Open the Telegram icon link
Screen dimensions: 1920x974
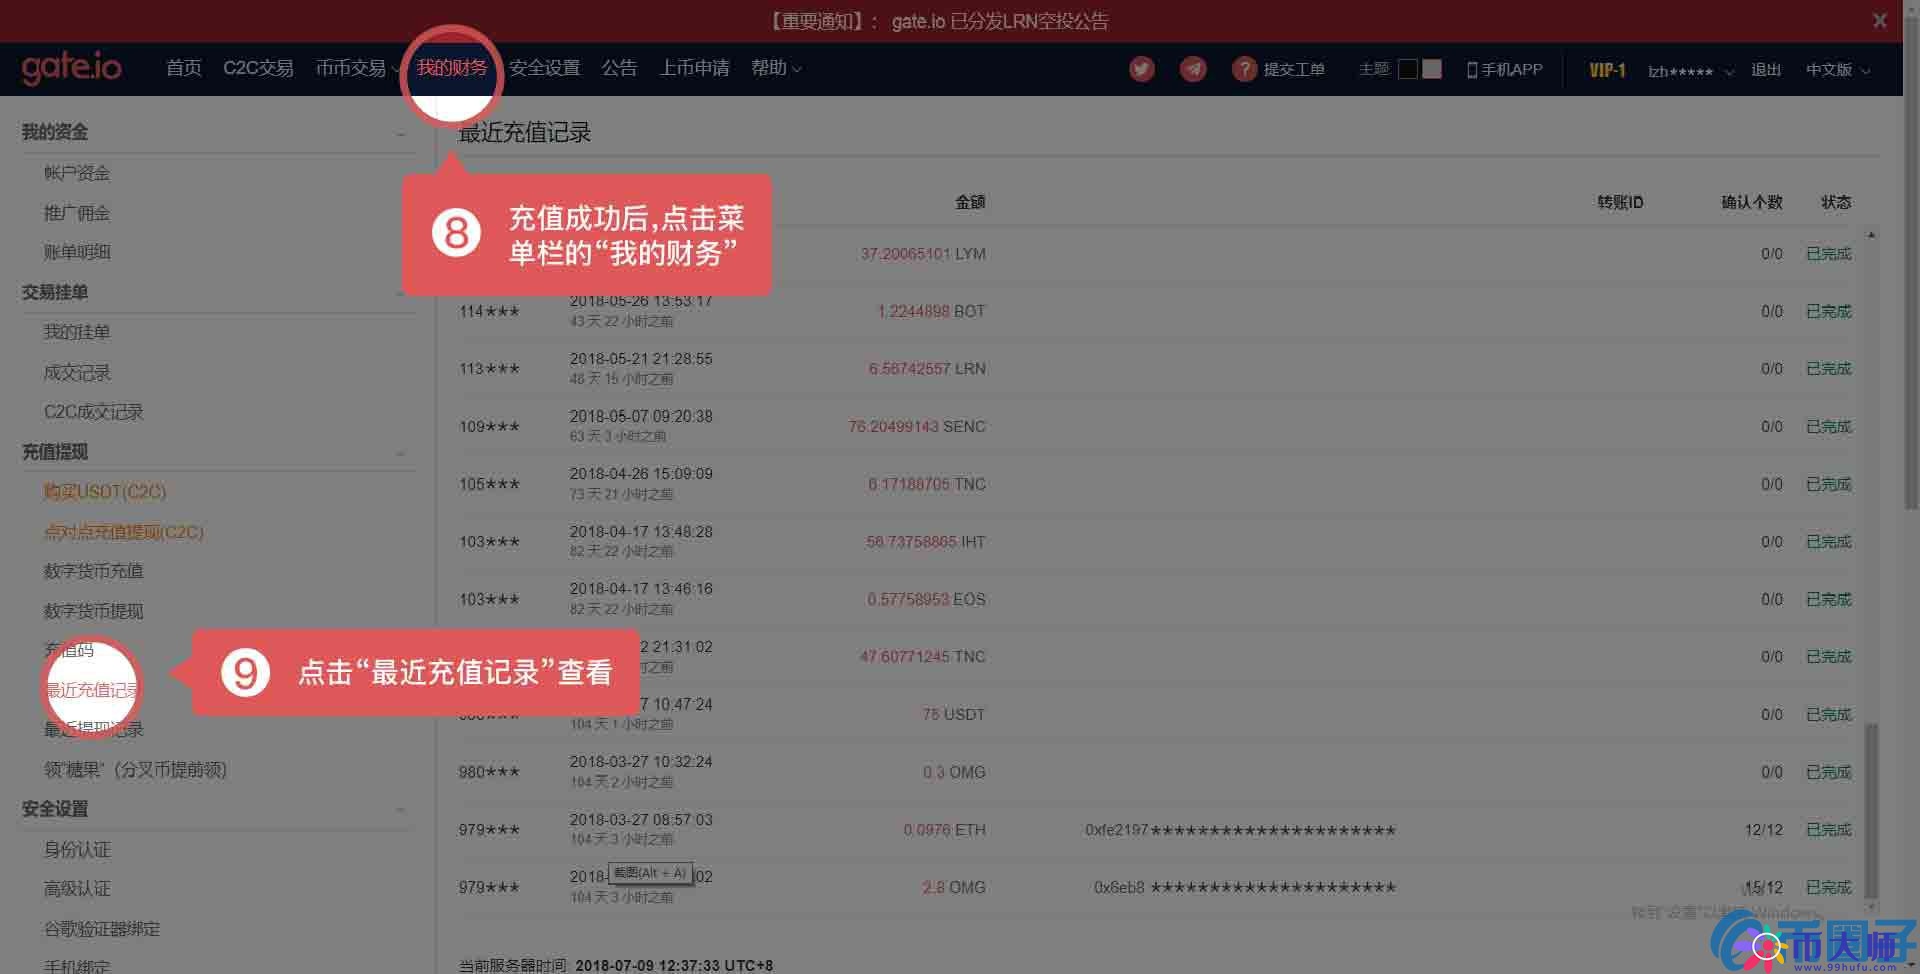click(1193, 69)
